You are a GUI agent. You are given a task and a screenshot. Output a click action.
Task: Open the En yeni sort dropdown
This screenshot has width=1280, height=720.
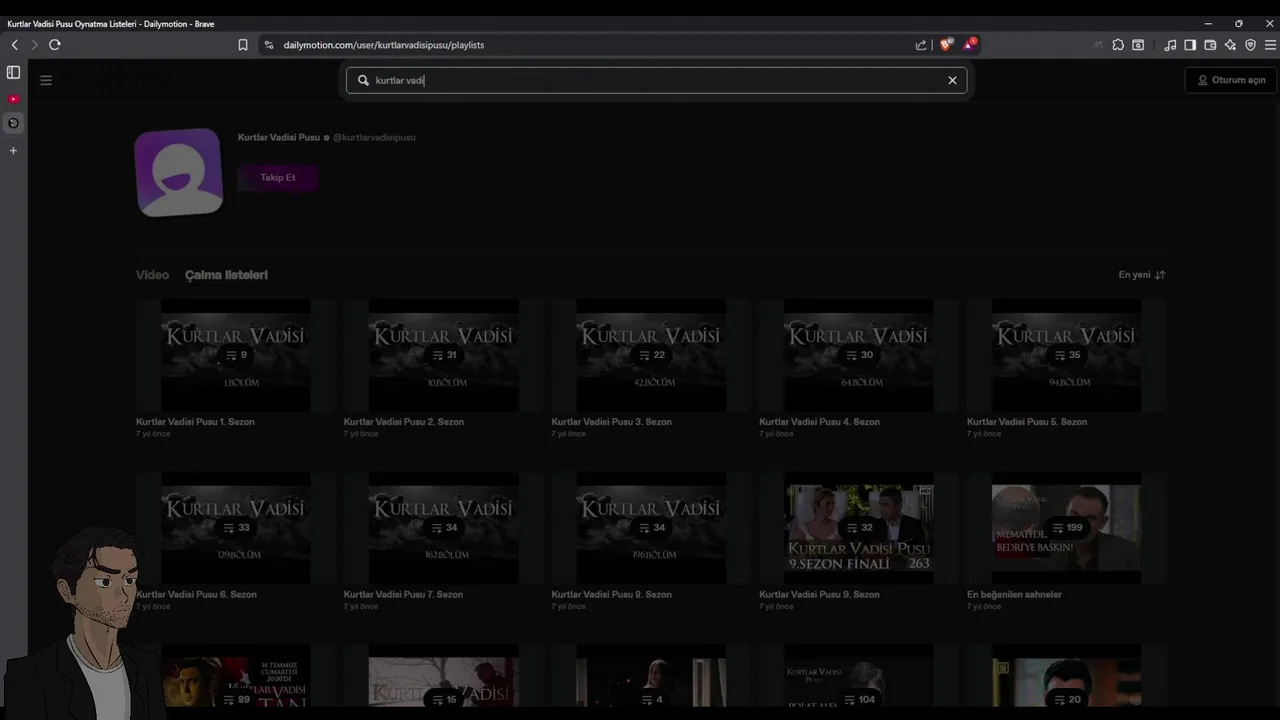pyautogui.click(x=1142, y=275)
